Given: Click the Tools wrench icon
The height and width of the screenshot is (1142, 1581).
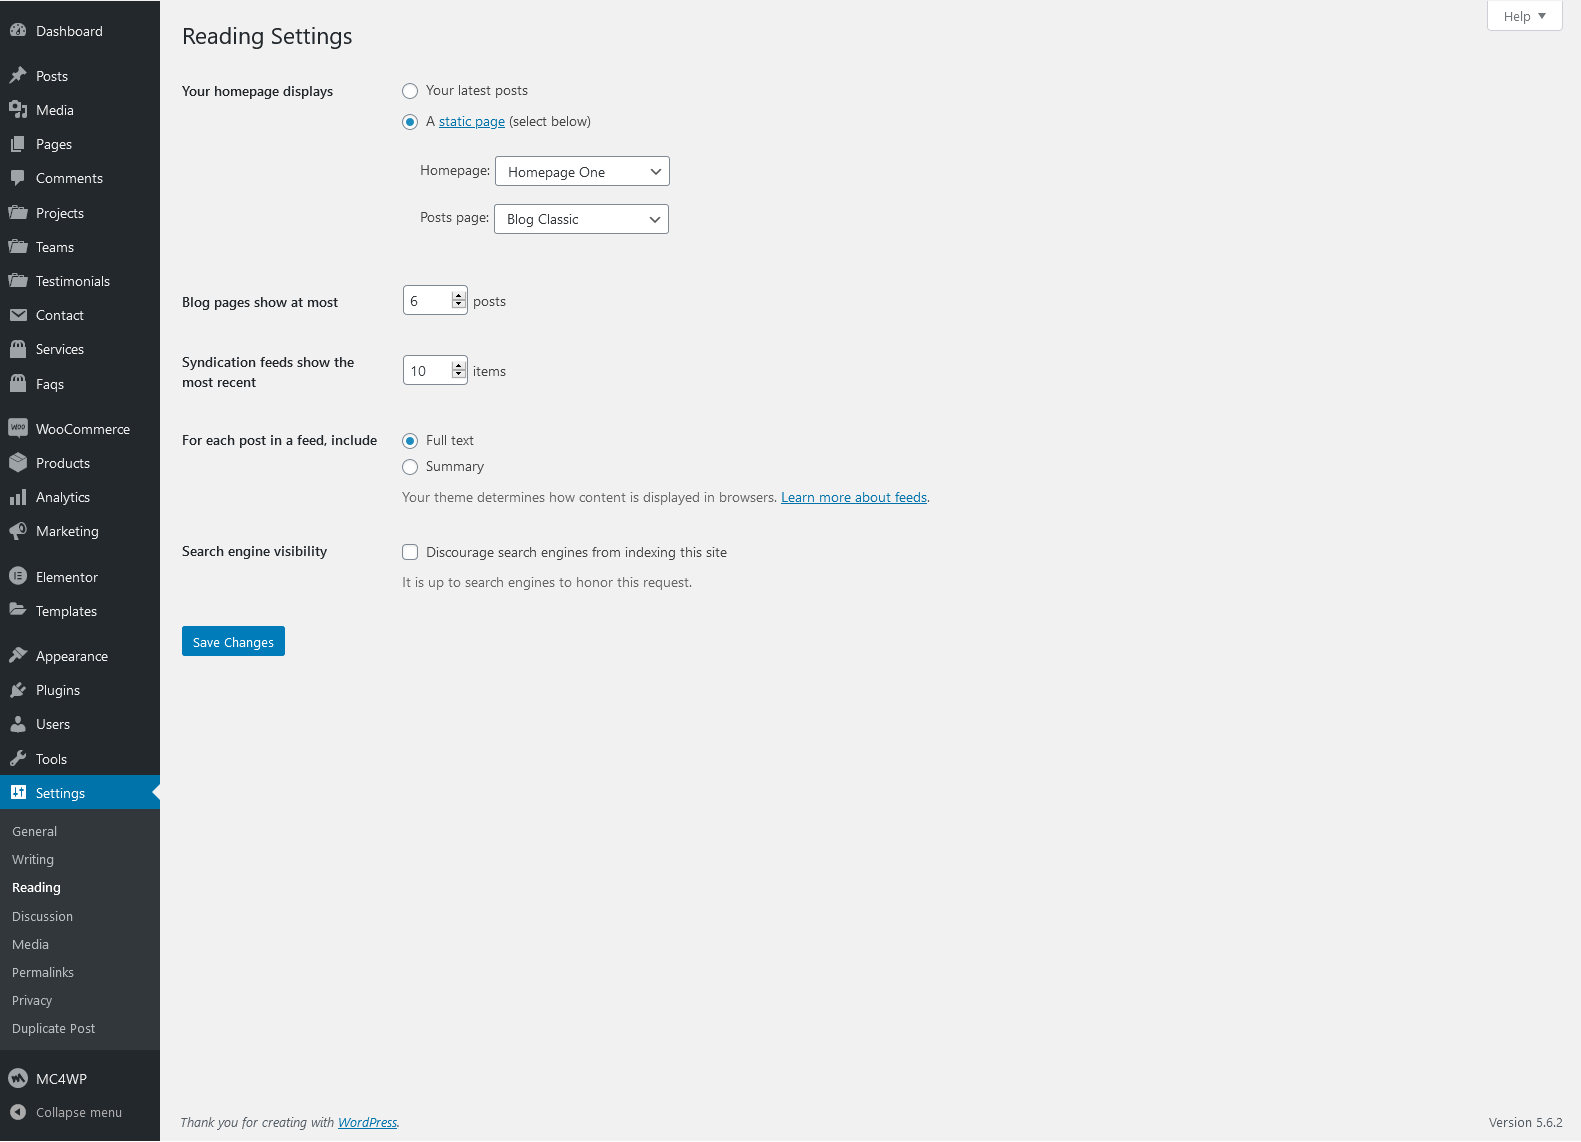Looking at the screenshot, I should (18, 759).
